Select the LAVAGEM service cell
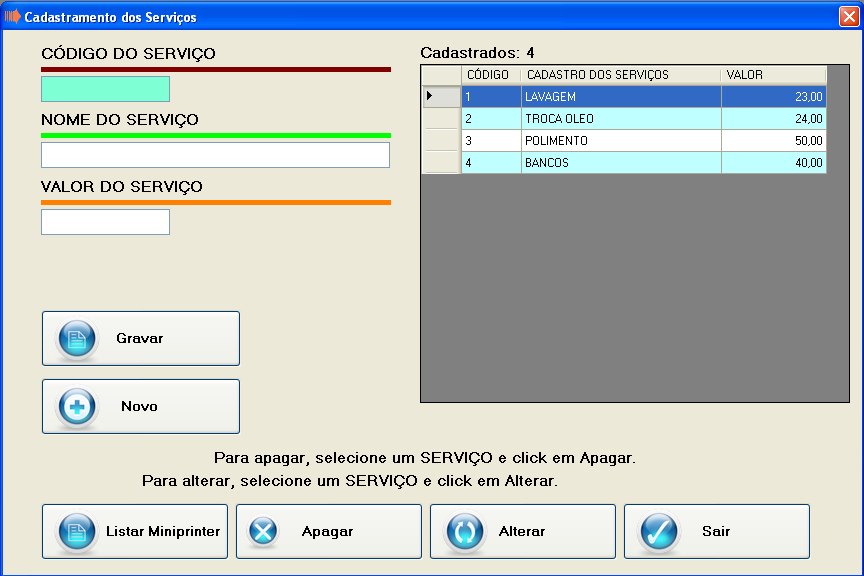 (x=621, y=96)
